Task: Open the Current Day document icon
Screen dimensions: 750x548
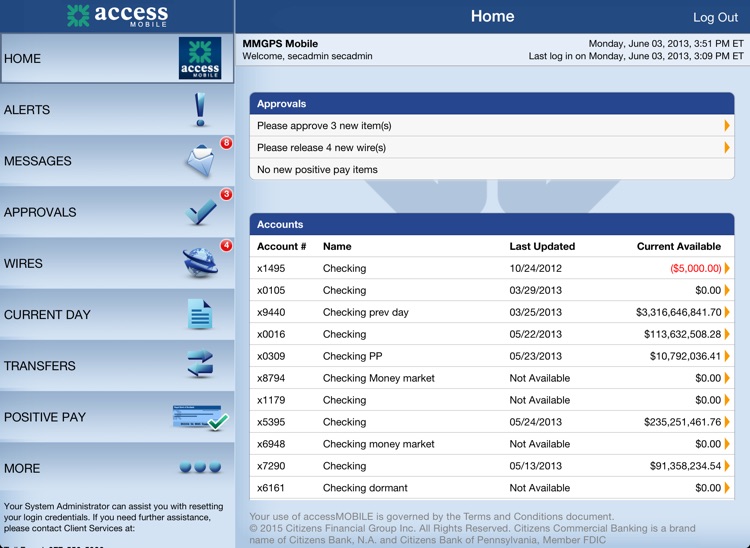Action: click(200, 314)
